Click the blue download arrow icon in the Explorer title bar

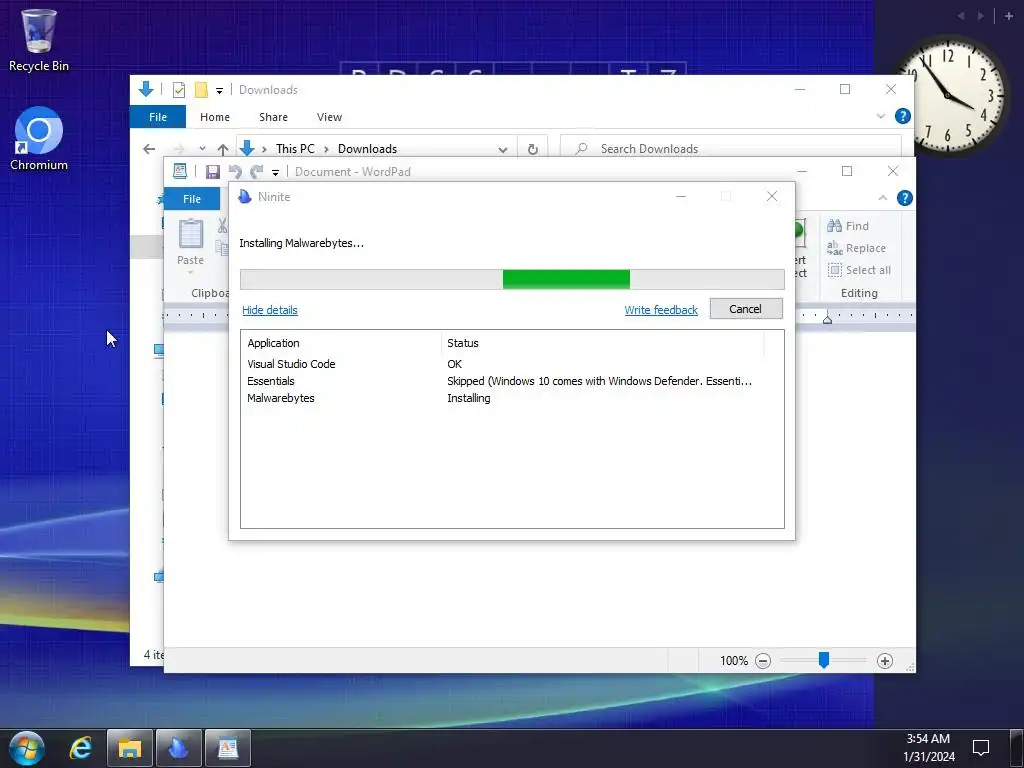pyautogui.click(x=146, y=89)
